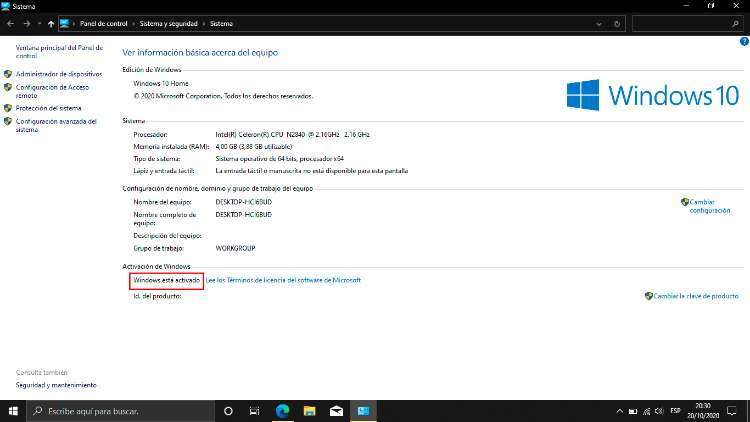Open Ventana principal del Panel de control
Screen dimensions: 750x422
pyautogui.click(x=59, y=52)
